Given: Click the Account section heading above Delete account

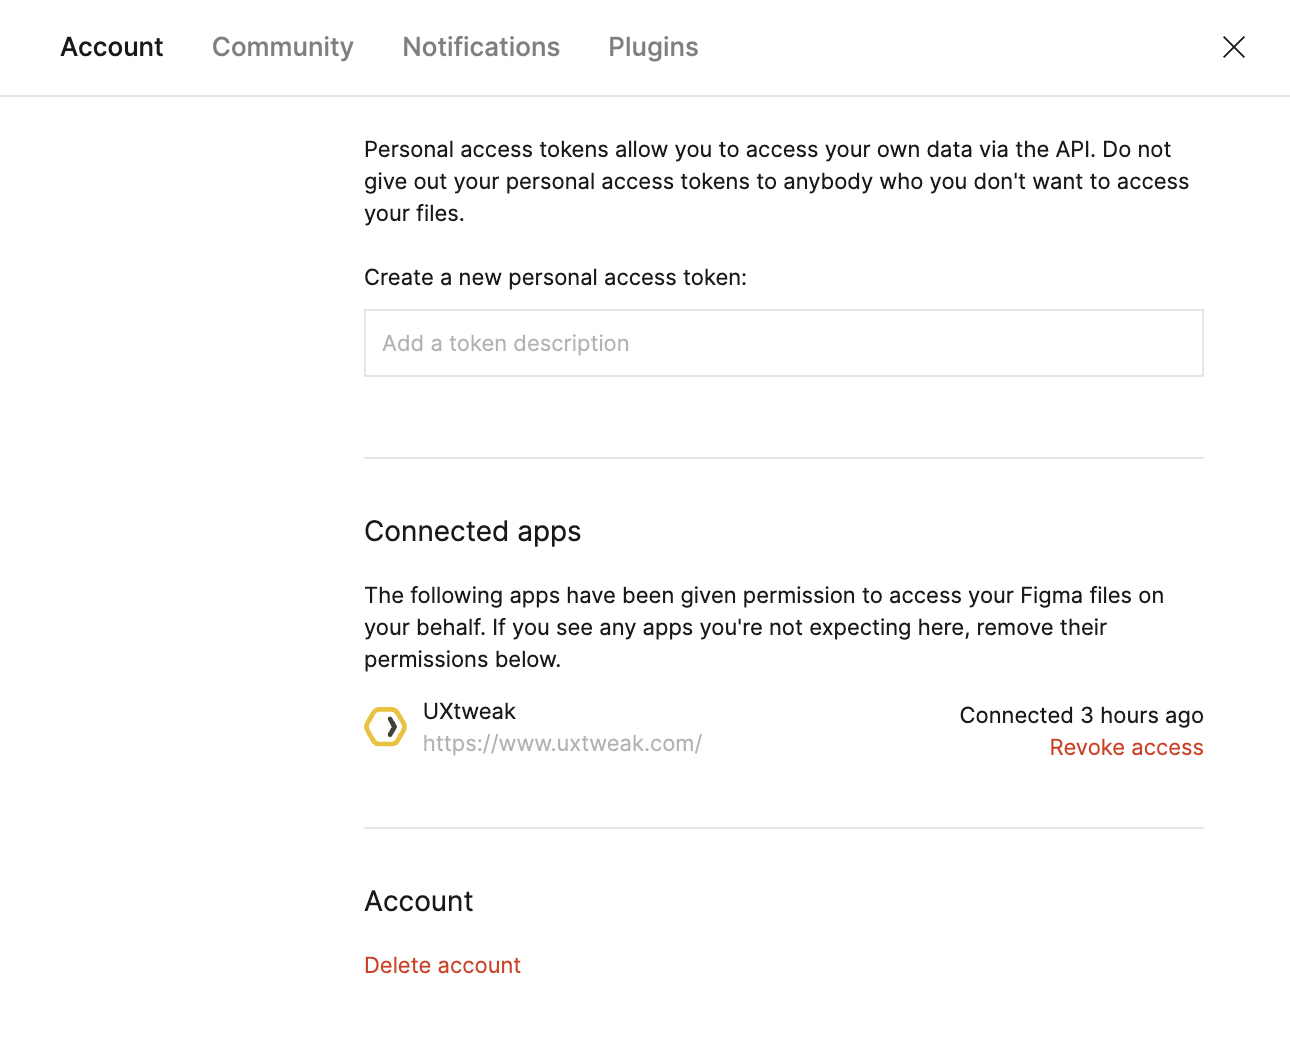Looking at the screenshot, I should (418, 901).
